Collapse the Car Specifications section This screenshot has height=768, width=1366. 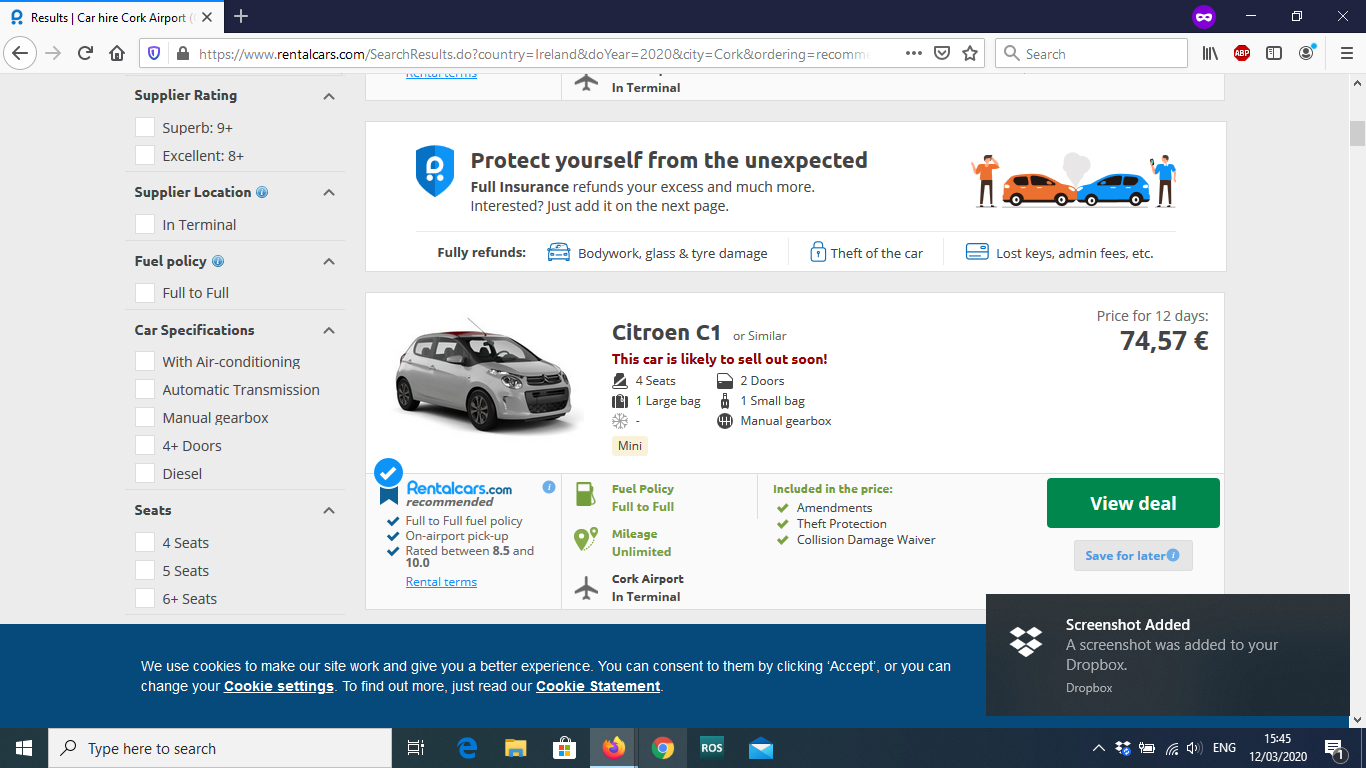click(x=328, y=330)
